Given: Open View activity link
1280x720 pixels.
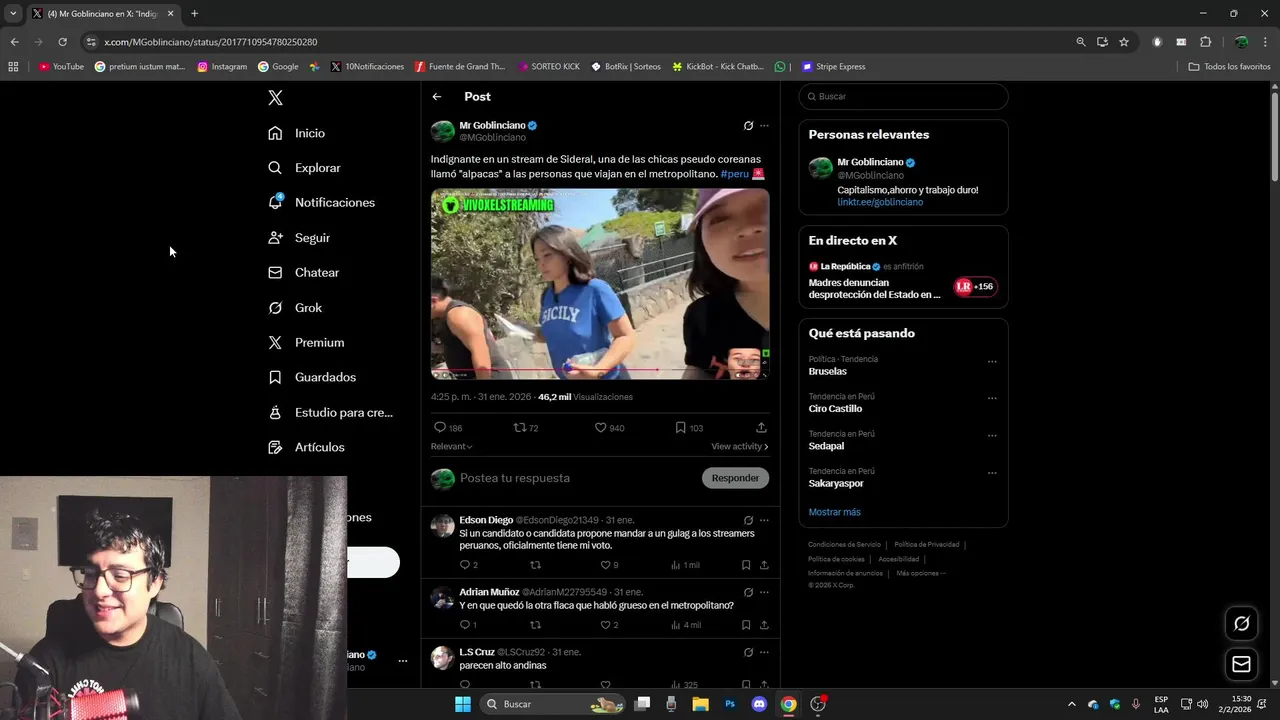Looking at the screenshot, I should point(740,447).
